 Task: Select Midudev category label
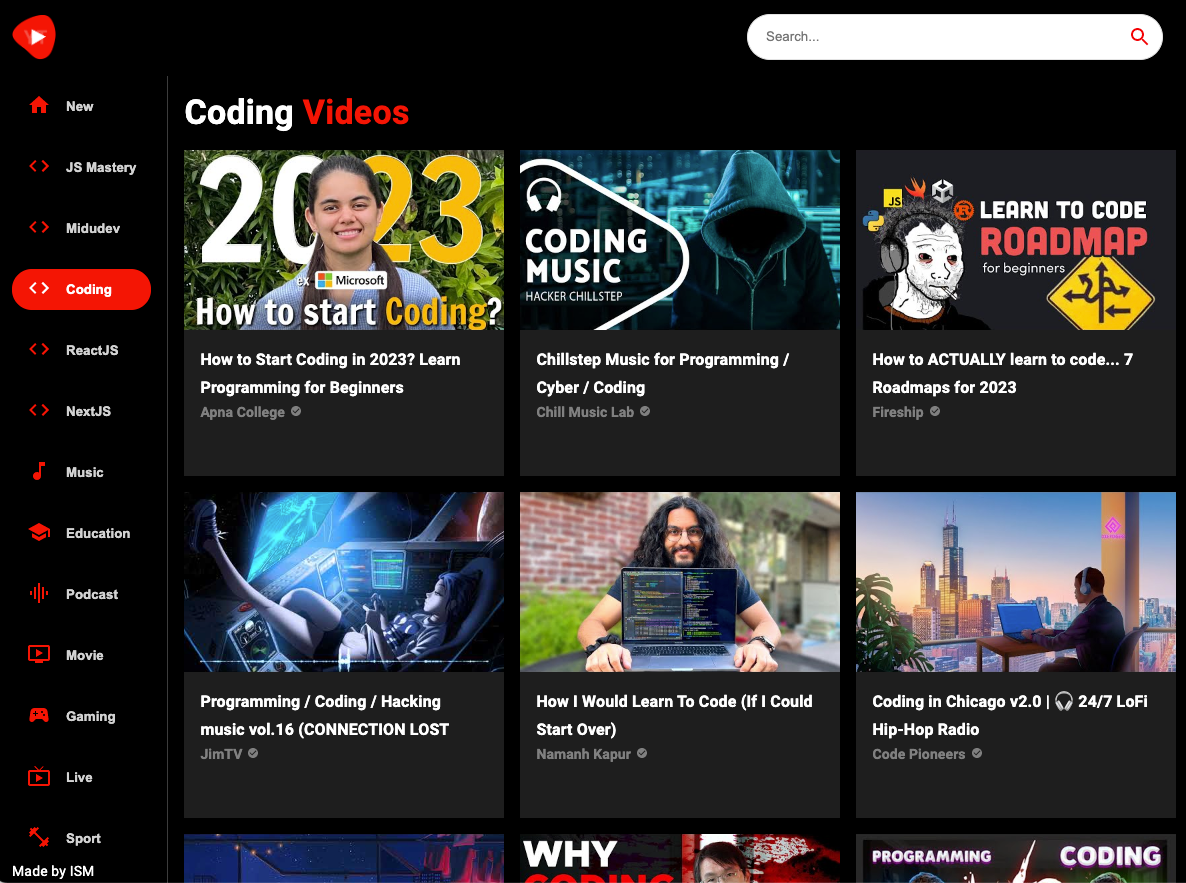click(92, 229)
